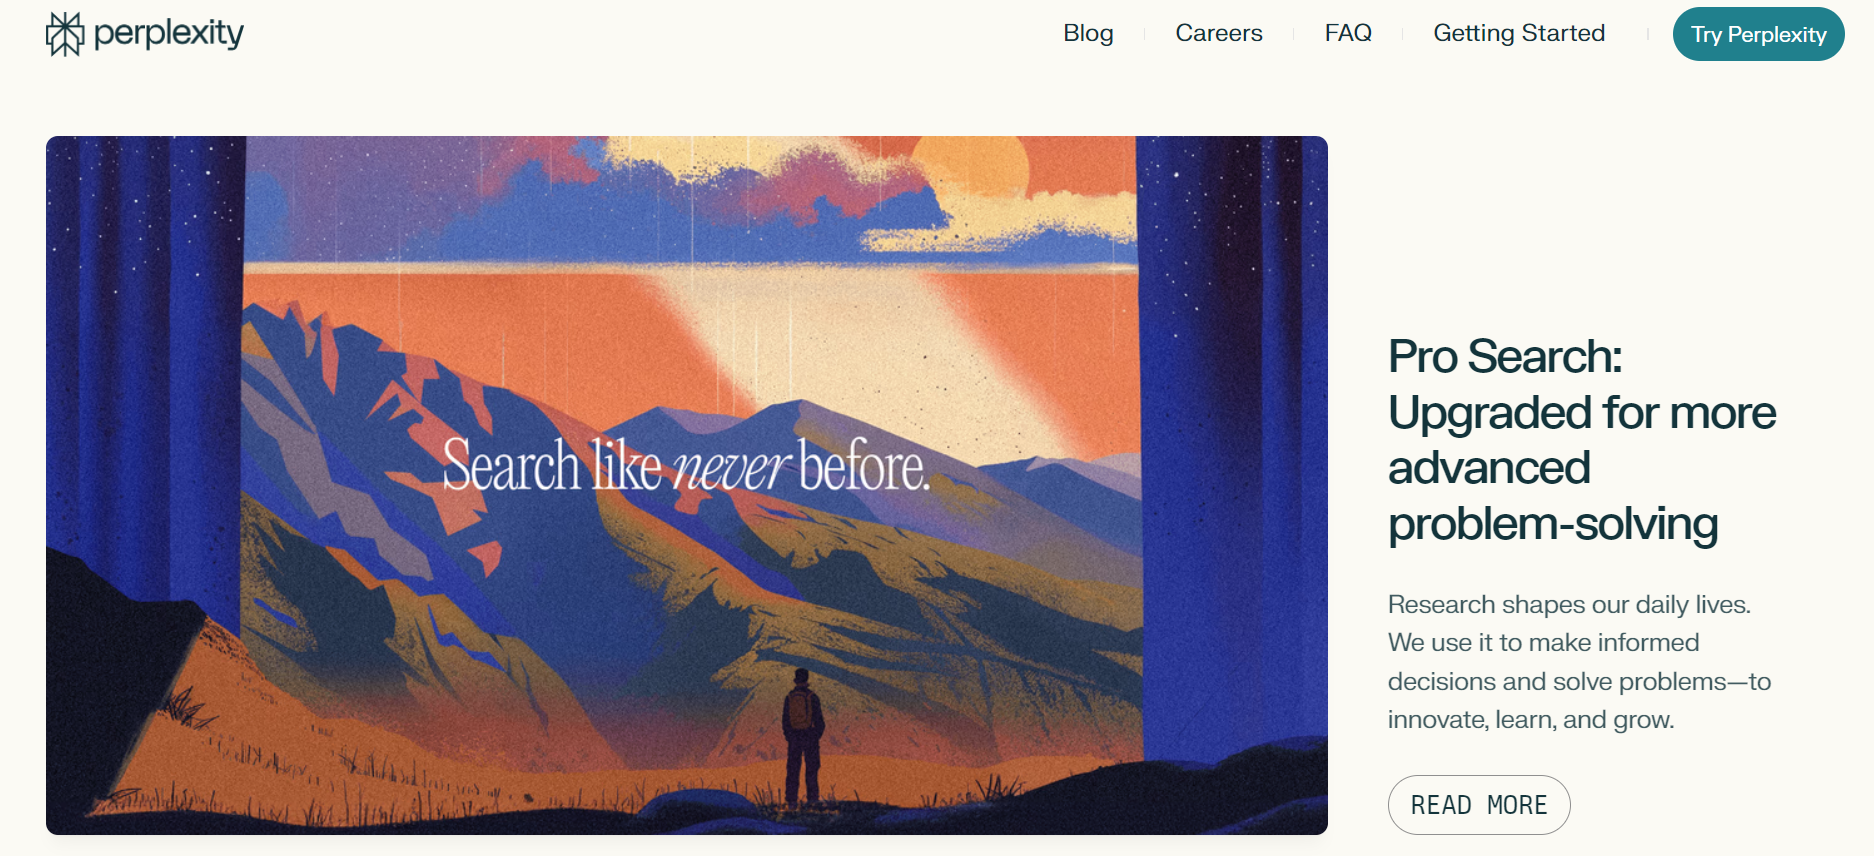Open the FAQ link

pos(1348,33)
